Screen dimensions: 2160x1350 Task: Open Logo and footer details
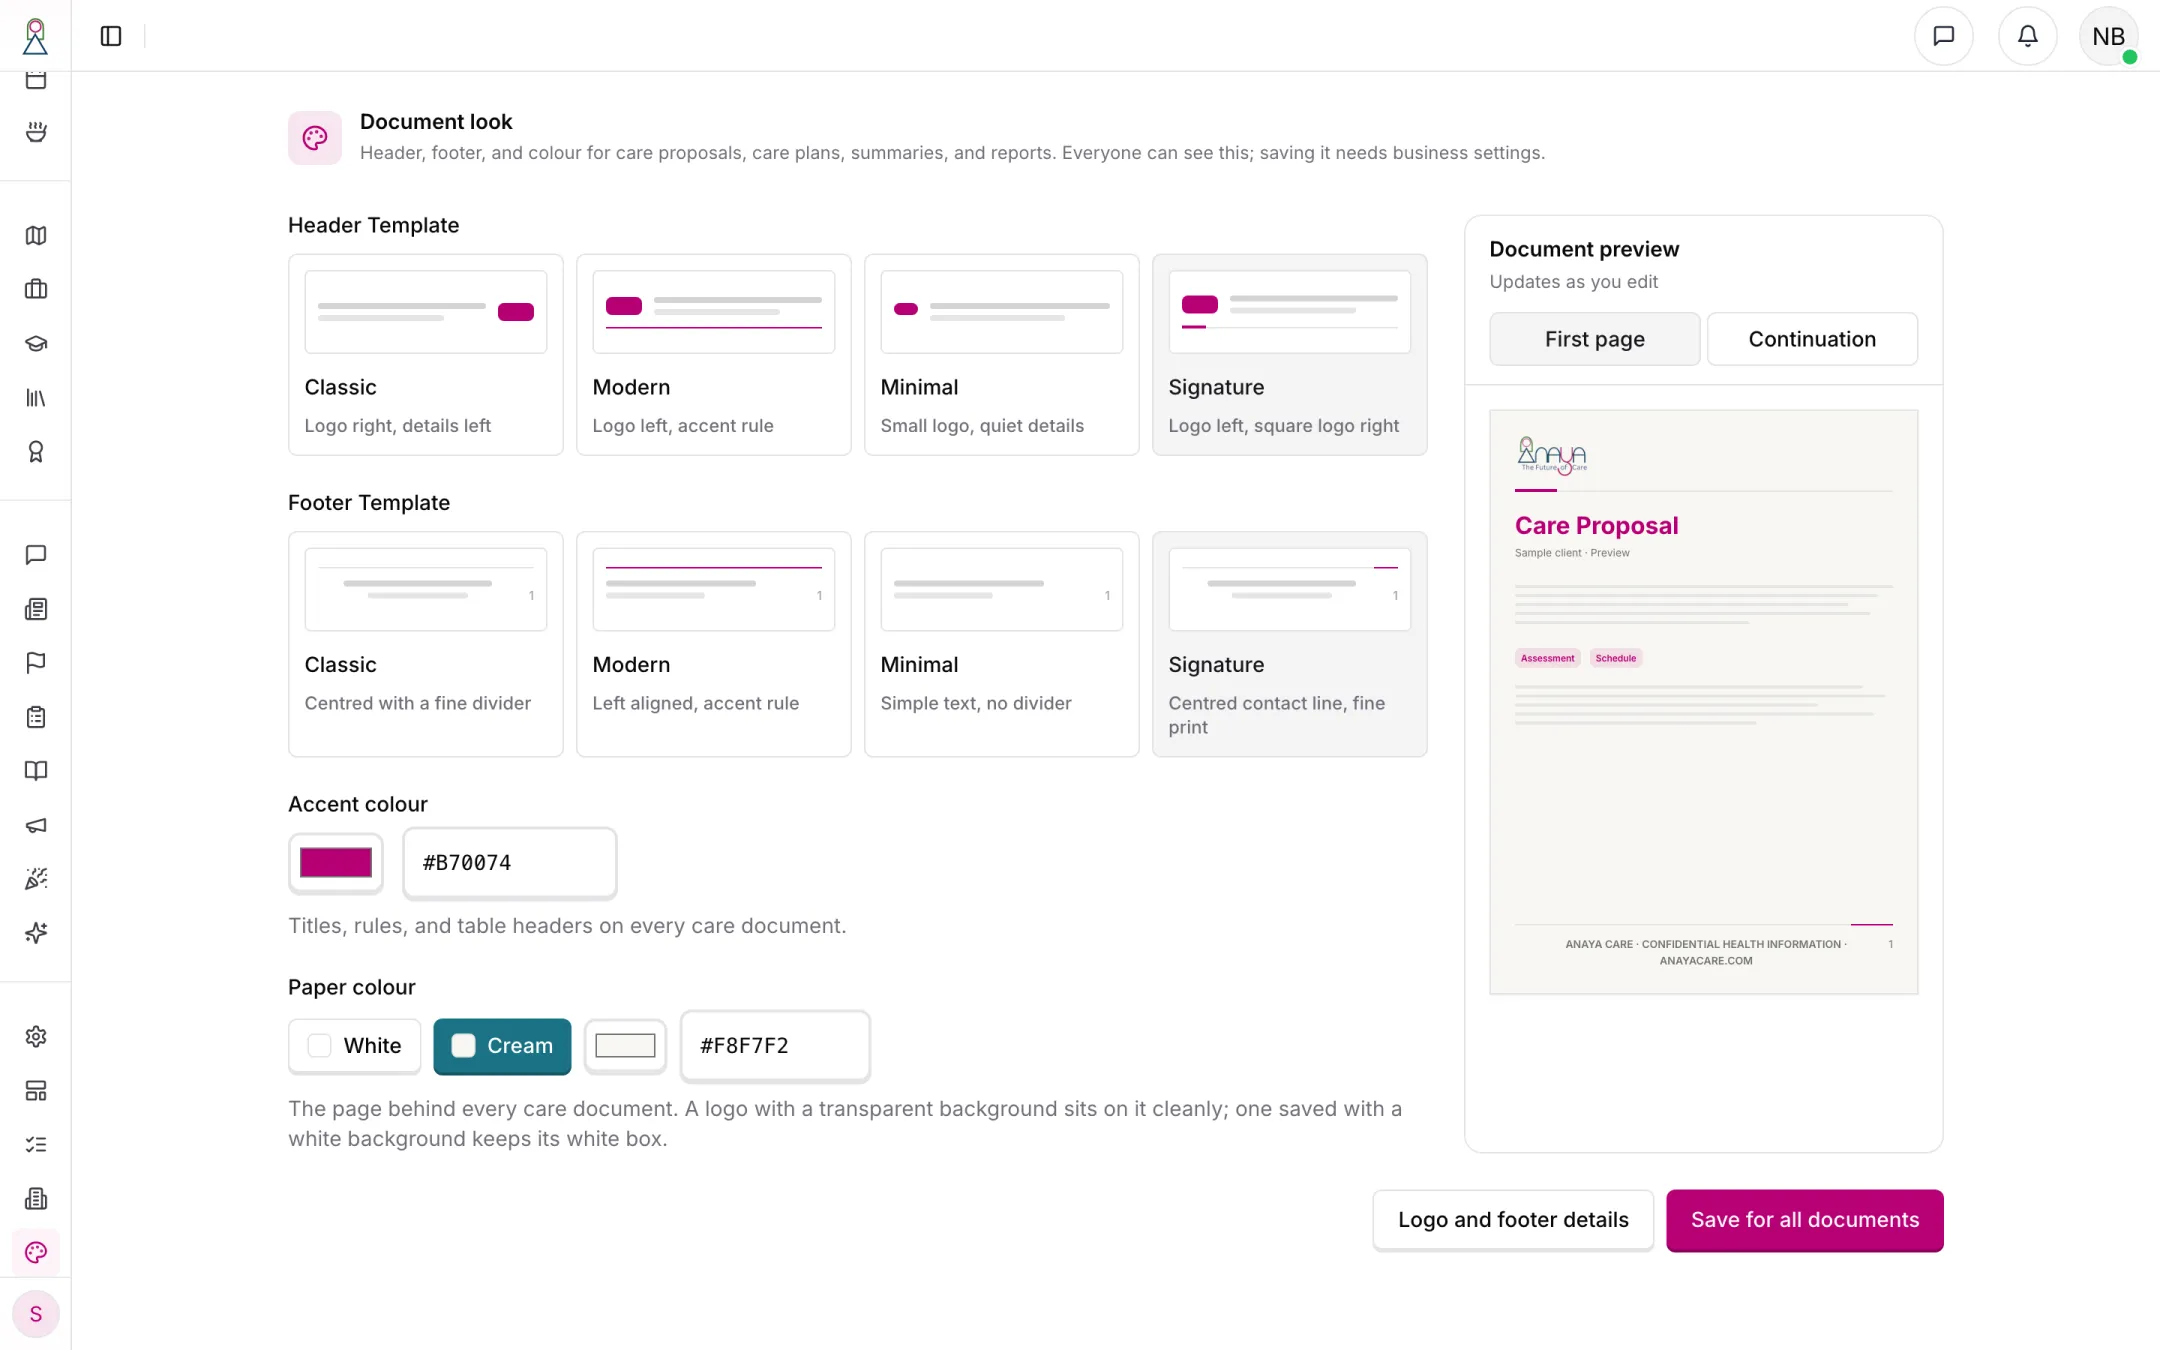(x=1513, y=1220)
